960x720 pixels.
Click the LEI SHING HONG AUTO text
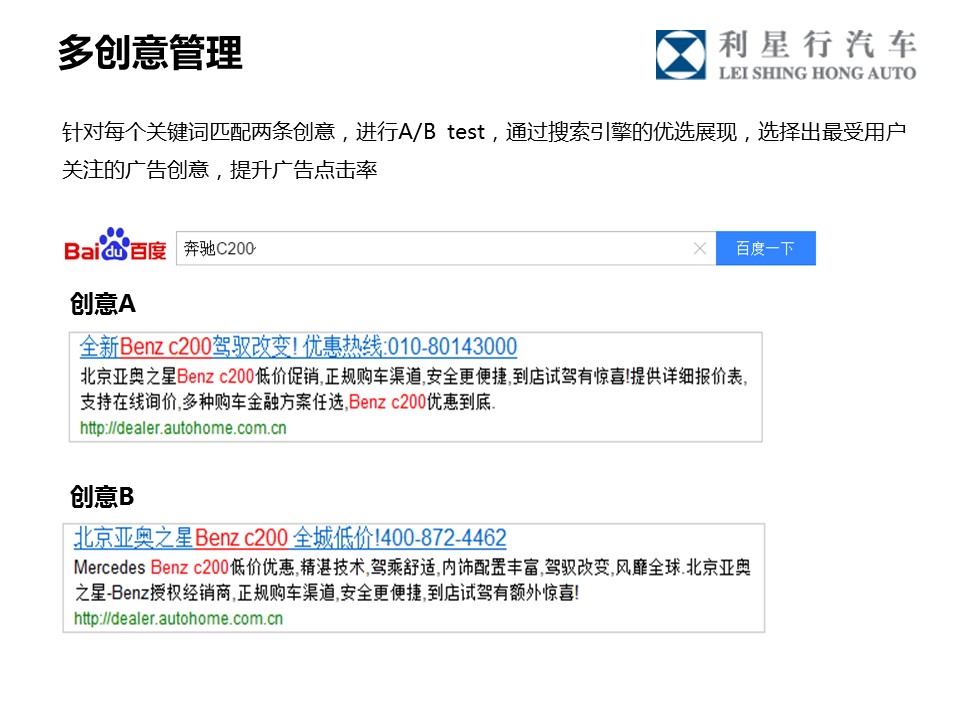[x=816, y=73]
